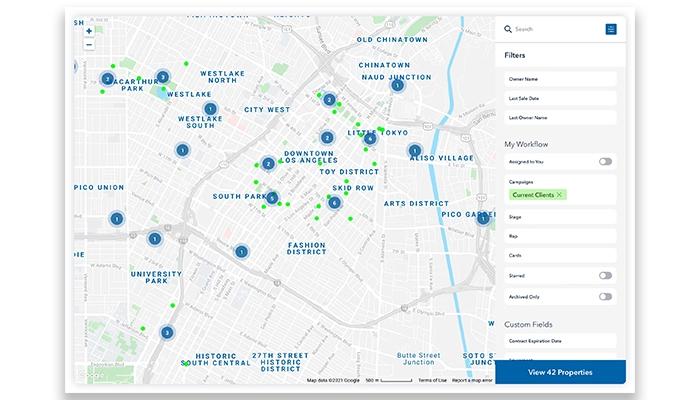Open cluster 1 left of Fashion District
This screenshot has height=400, width=700.
(242, 252)
